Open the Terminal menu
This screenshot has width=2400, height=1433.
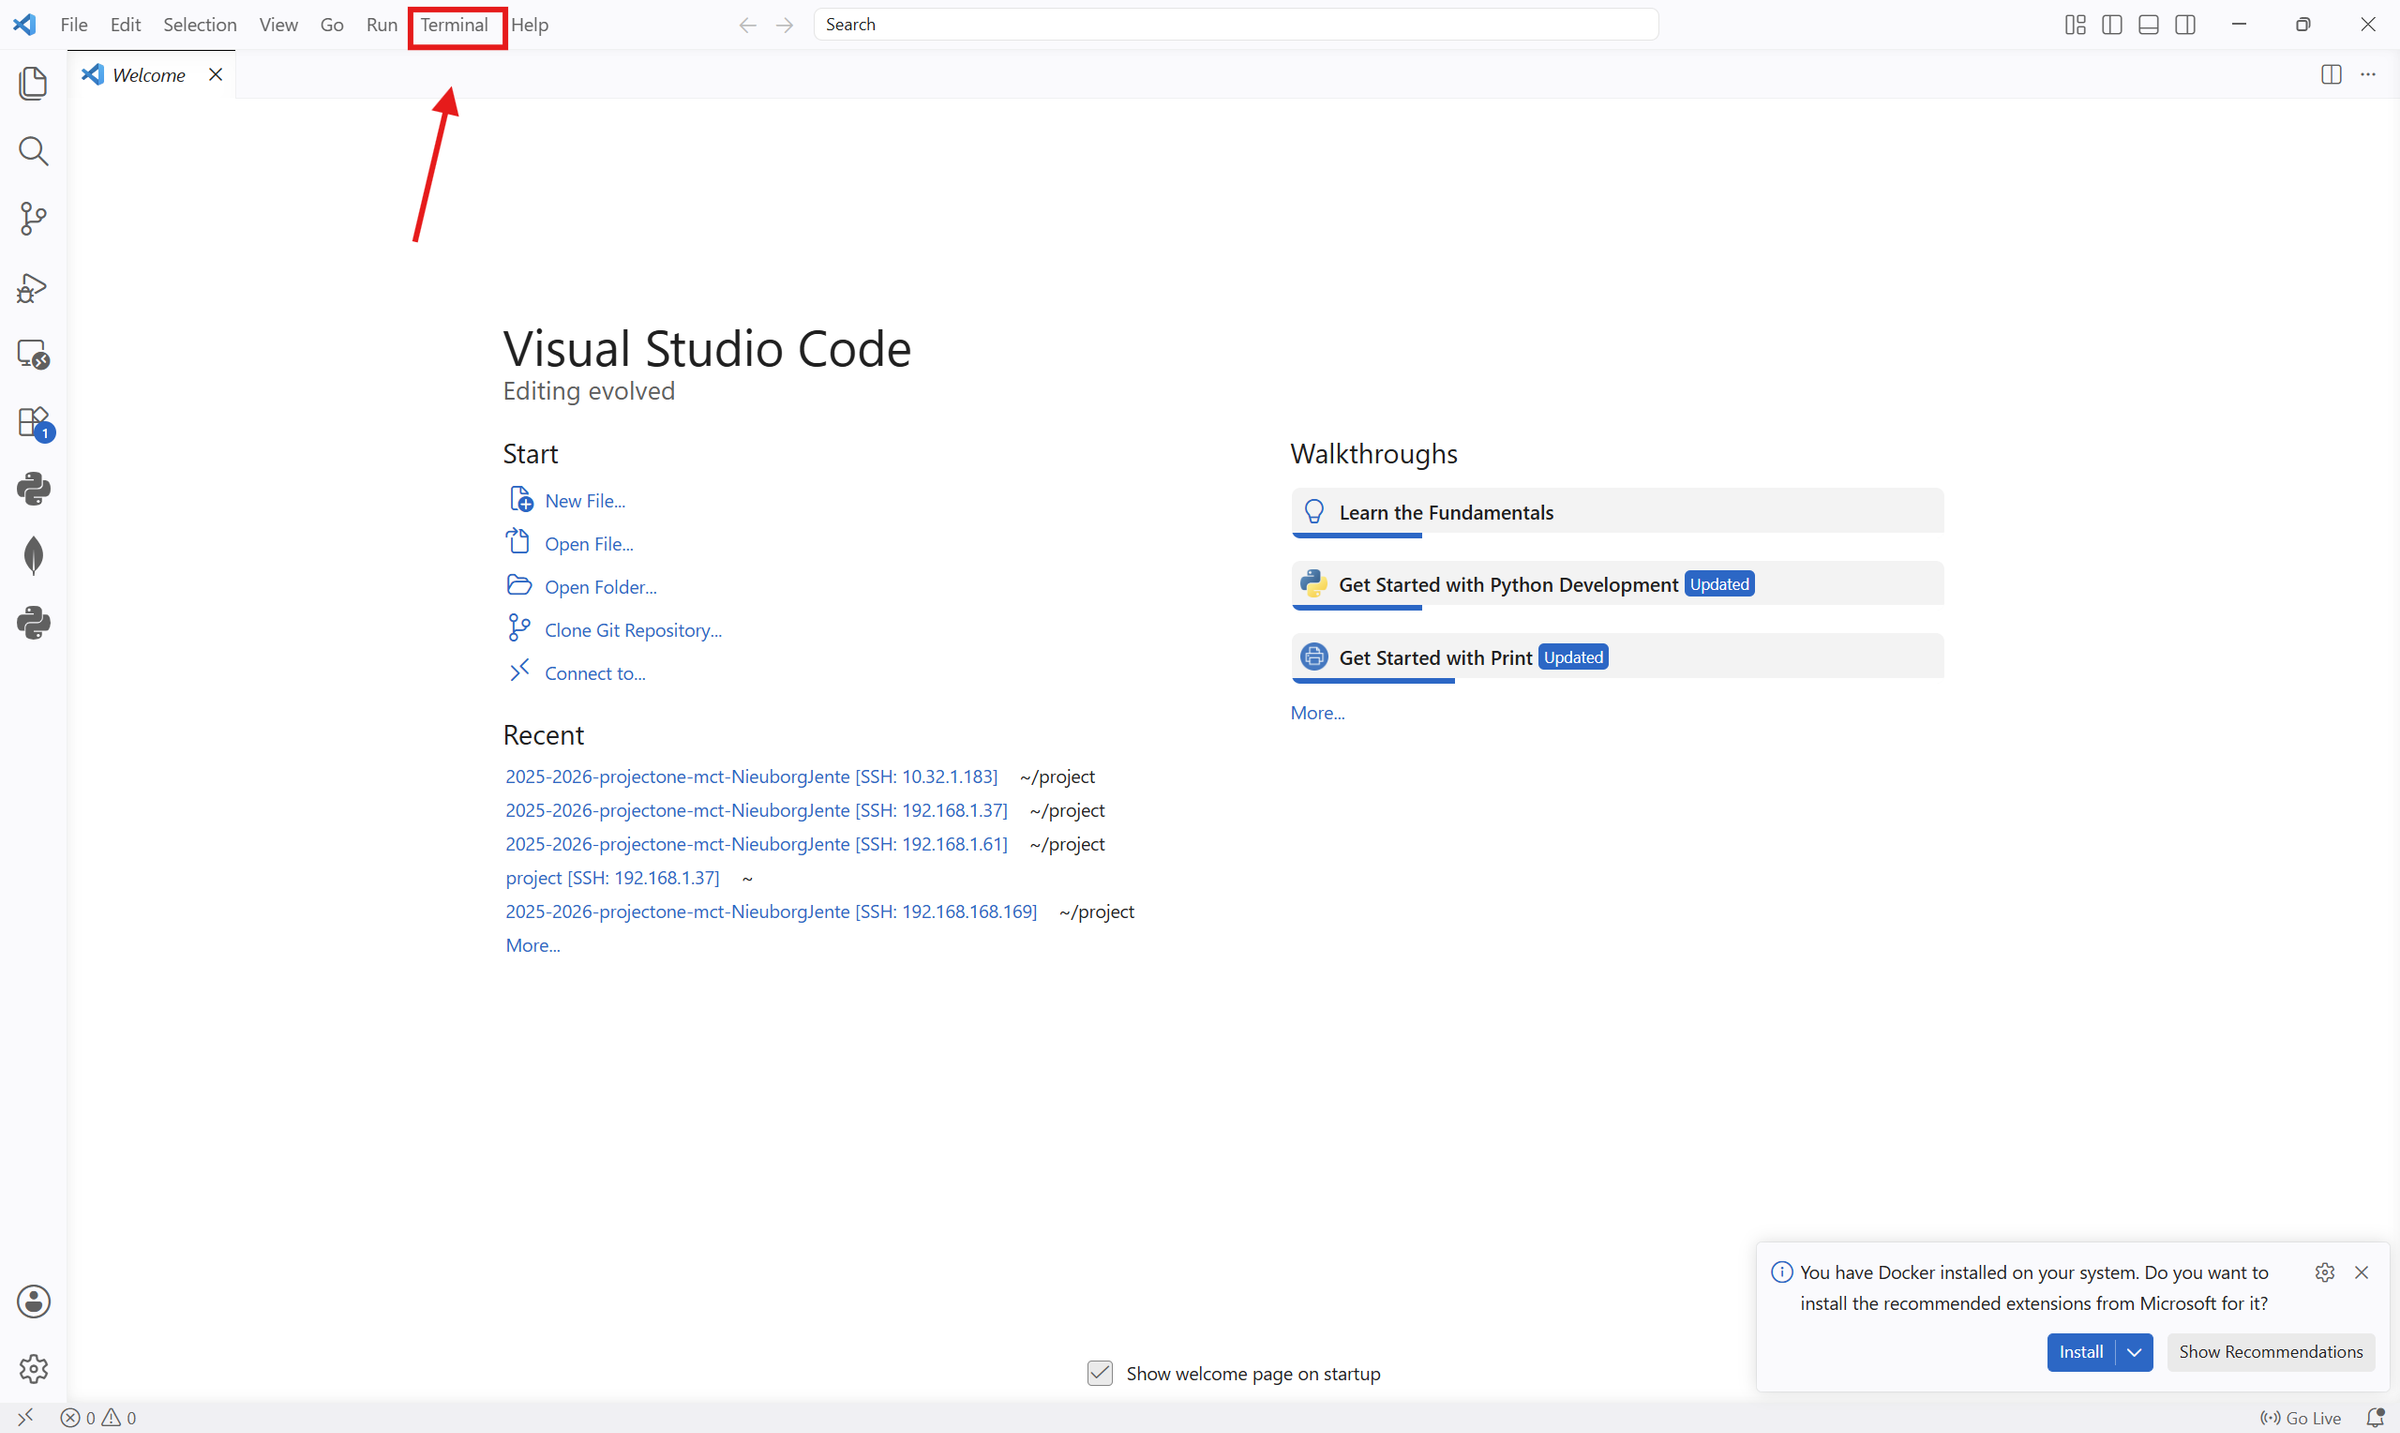pos(454,25)
